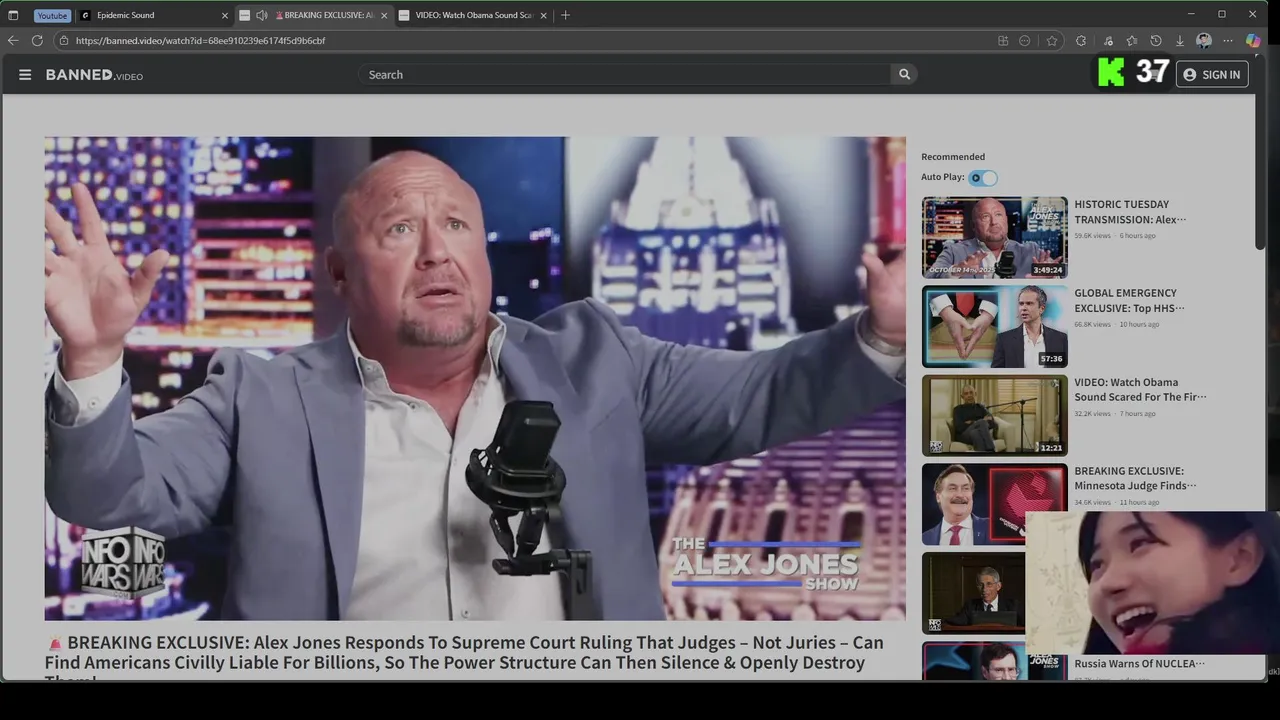Open the HISTORIC TUESDAY TRANSMISSION title link
The image size is (1280, 720).
(1130, 212)
